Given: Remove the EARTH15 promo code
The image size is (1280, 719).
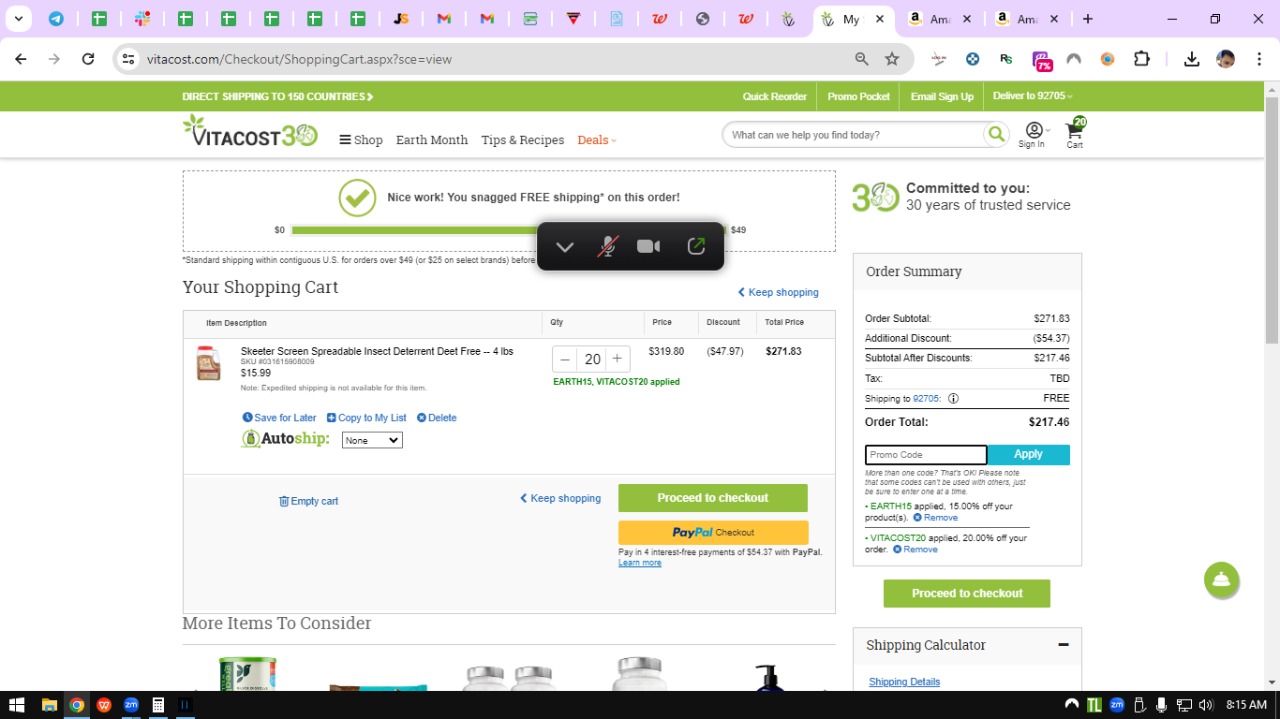Looking at the screenshot, I should tap(935, 518).
